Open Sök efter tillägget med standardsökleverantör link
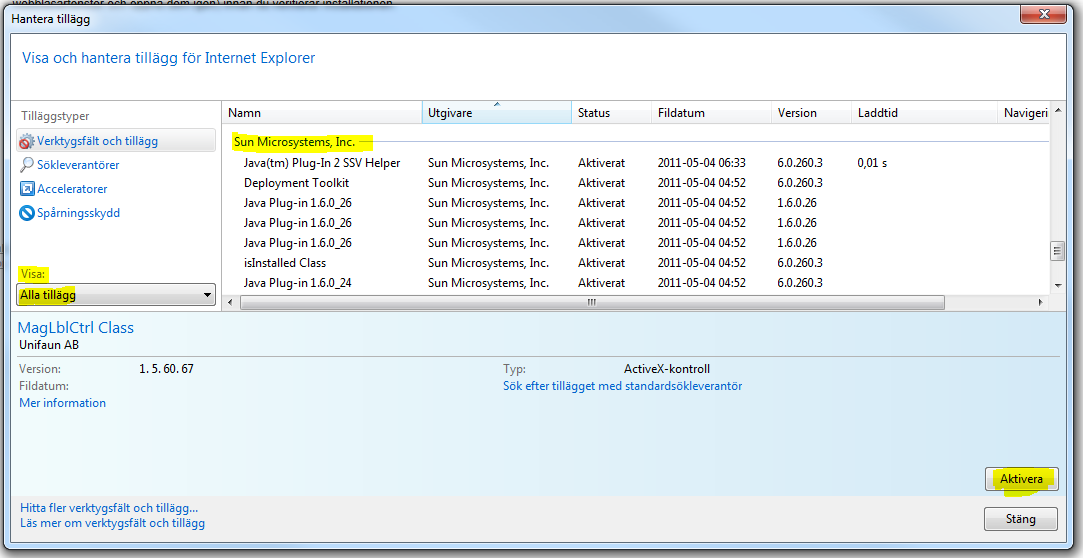The width and height of the screenshot is (1083, 558). point(622,386)
